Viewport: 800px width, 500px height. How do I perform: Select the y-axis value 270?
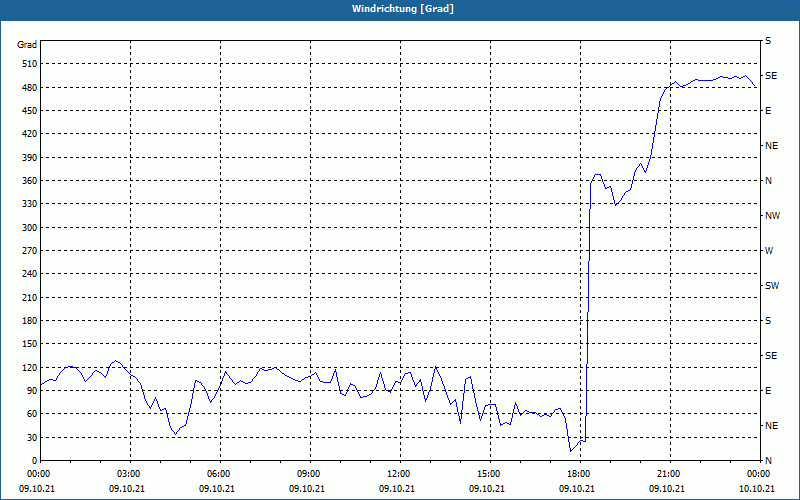click(x=30, y=251)
